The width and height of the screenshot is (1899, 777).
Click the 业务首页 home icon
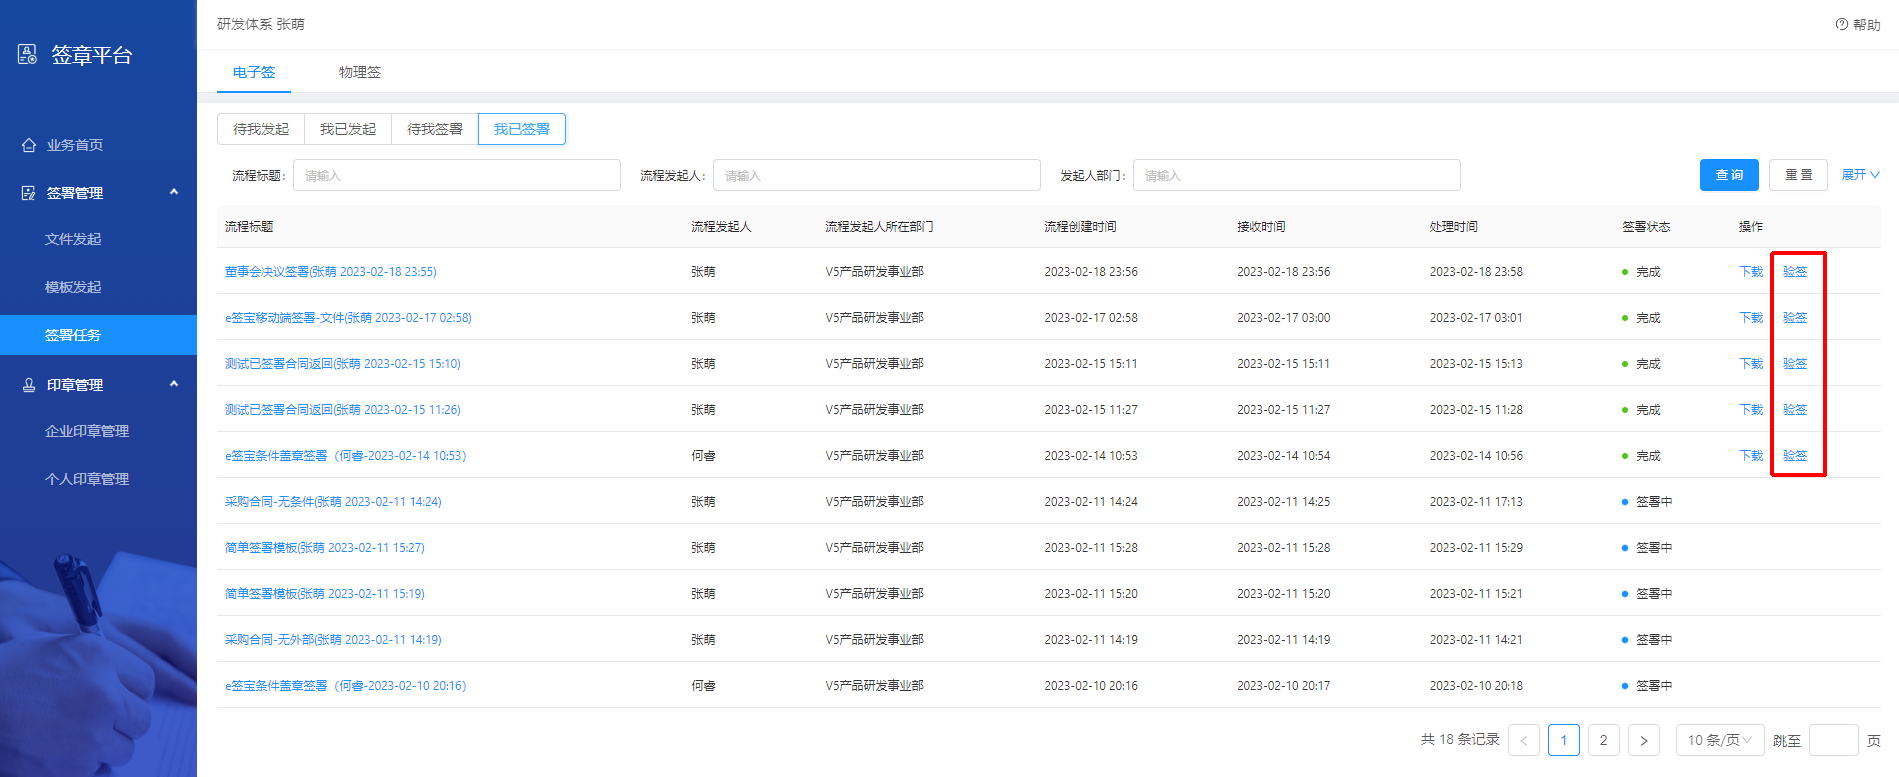29,145
